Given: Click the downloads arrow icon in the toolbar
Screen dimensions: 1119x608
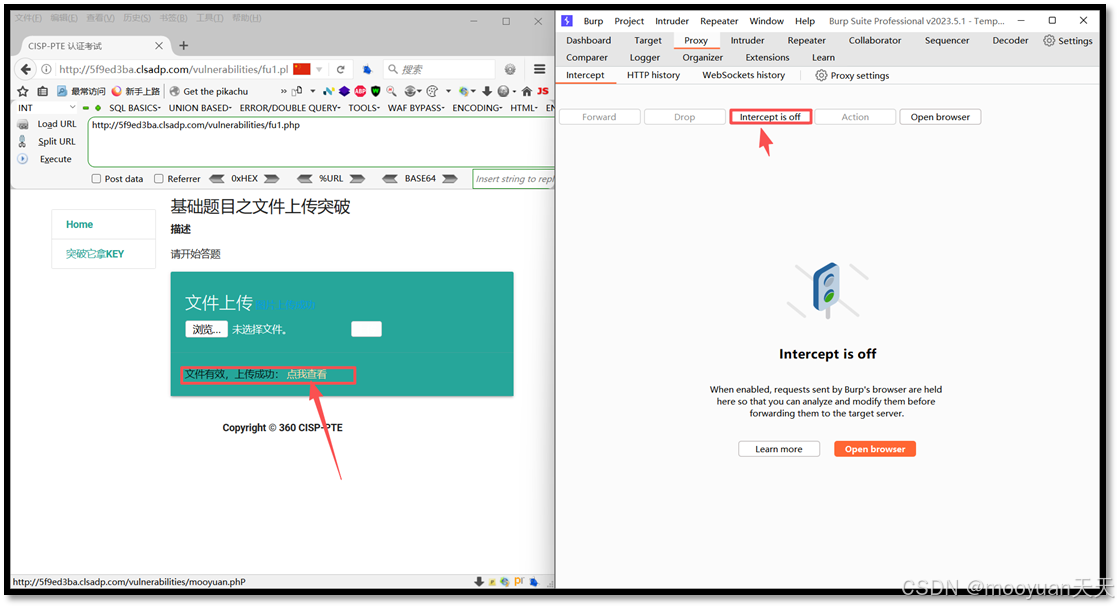Looking at the screenshot, I should pyautogui.click(x=487, y=91).
